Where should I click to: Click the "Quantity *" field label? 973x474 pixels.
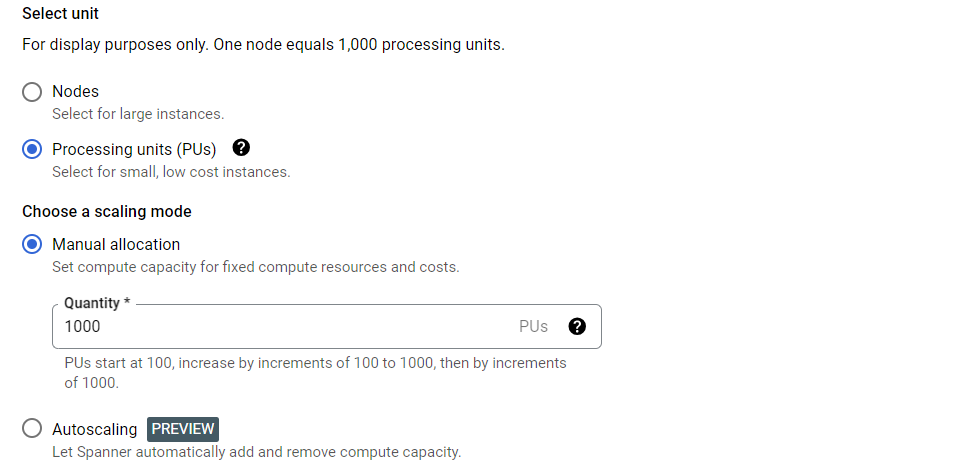tap(97, 302)
